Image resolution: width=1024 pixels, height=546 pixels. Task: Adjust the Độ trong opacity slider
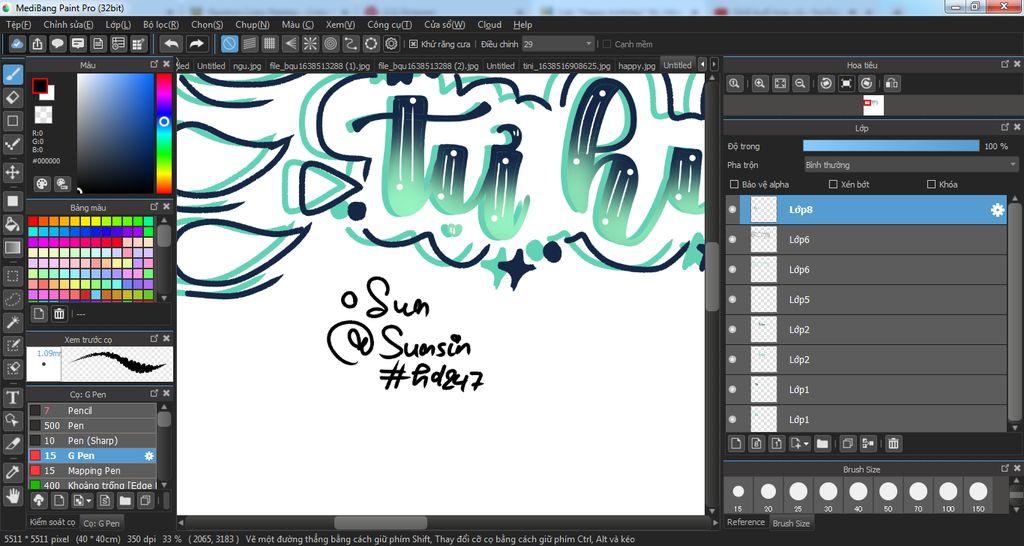pos(891,146)
